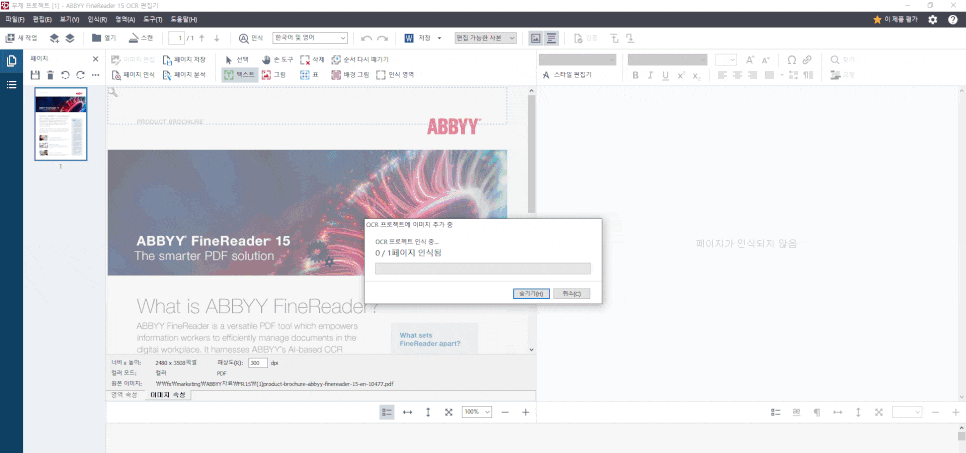The image size is (966, 453).
Task: Switch to the 영역 속성 tab
Action: pyautogui.click(x=124, y=394)
